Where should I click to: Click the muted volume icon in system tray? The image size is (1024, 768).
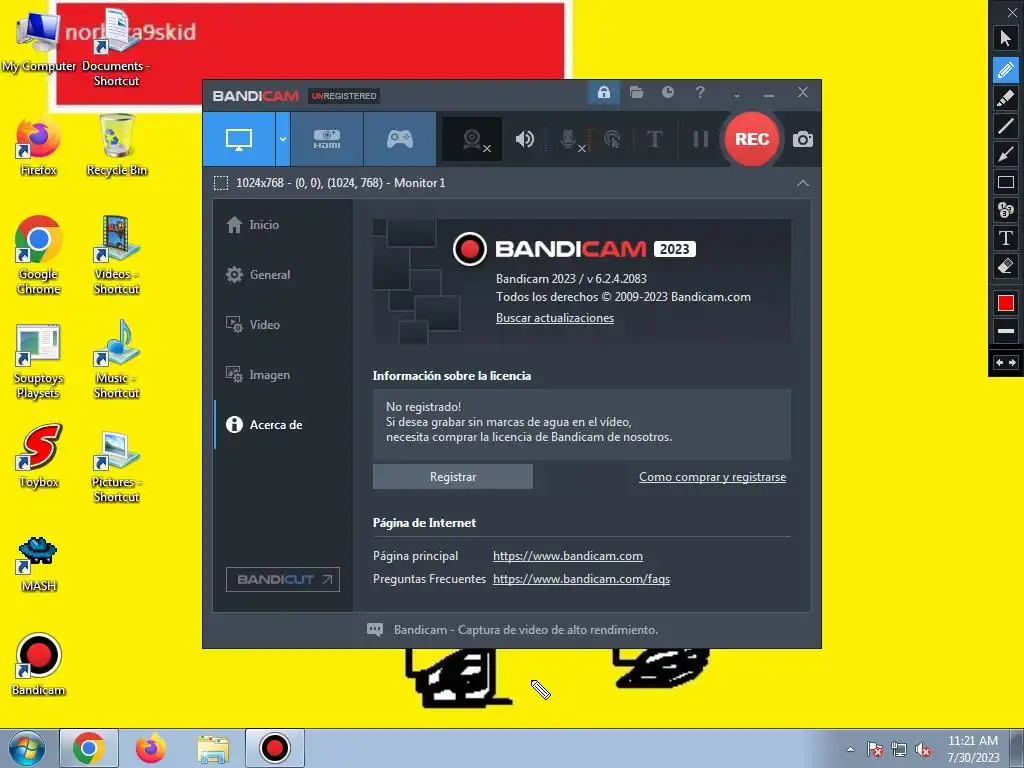coord(923,749)
